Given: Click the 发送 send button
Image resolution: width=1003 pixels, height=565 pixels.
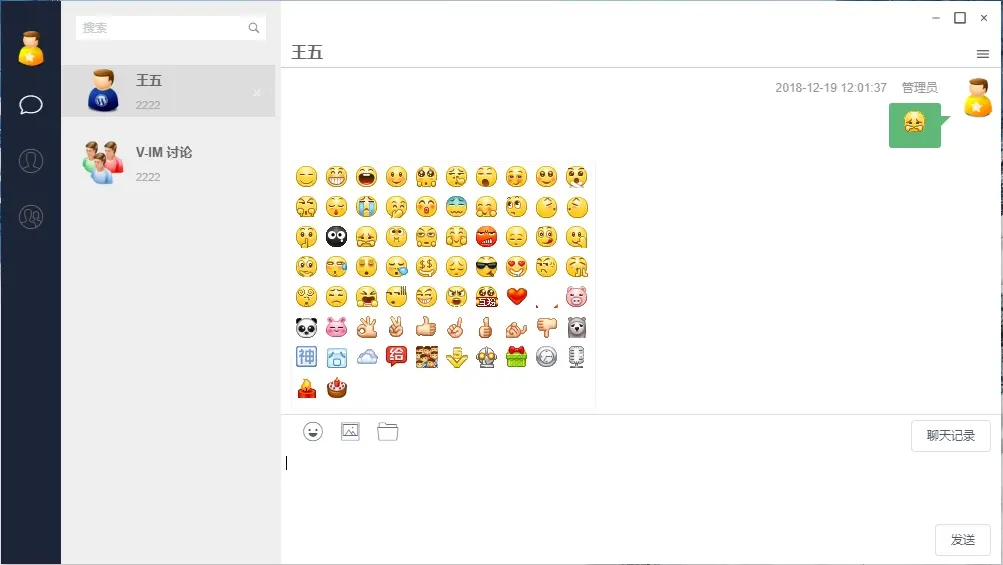Looking at the screenshot, I should [963, 540].
